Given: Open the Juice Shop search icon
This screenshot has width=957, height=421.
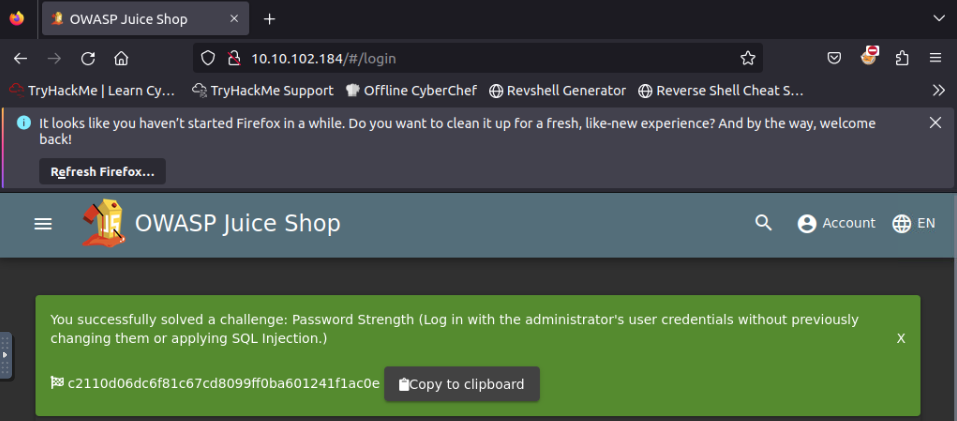Looking at the screenshot, I should pos(763,223).
